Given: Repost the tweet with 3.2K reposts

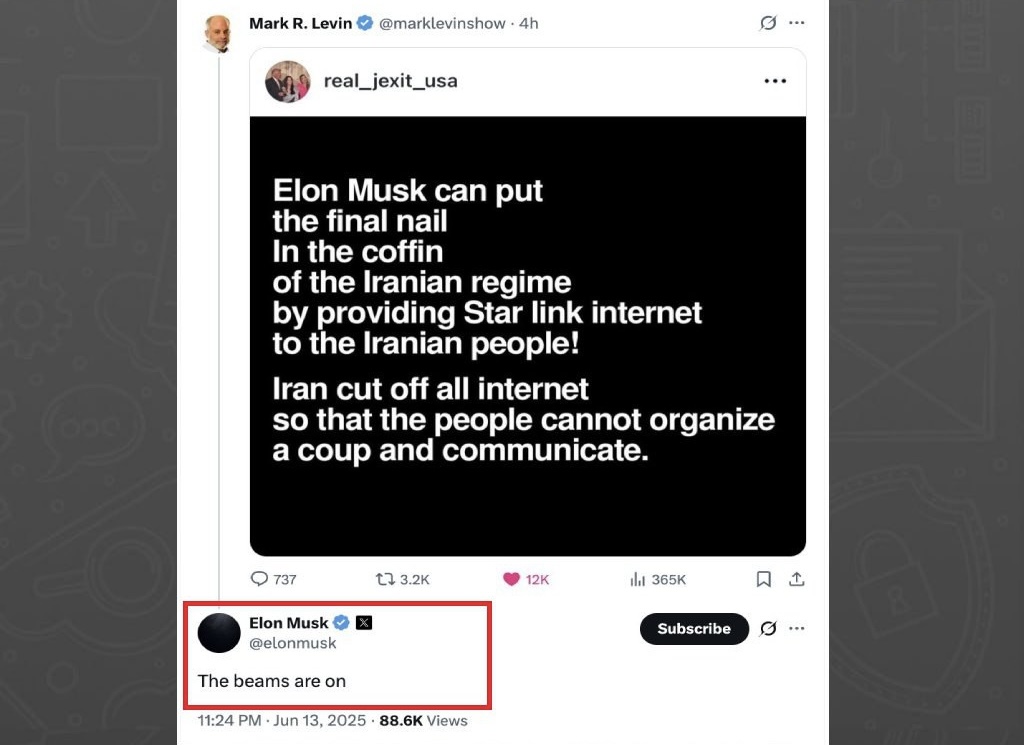Looking at the screenshot, I should (x=385, y=579).
